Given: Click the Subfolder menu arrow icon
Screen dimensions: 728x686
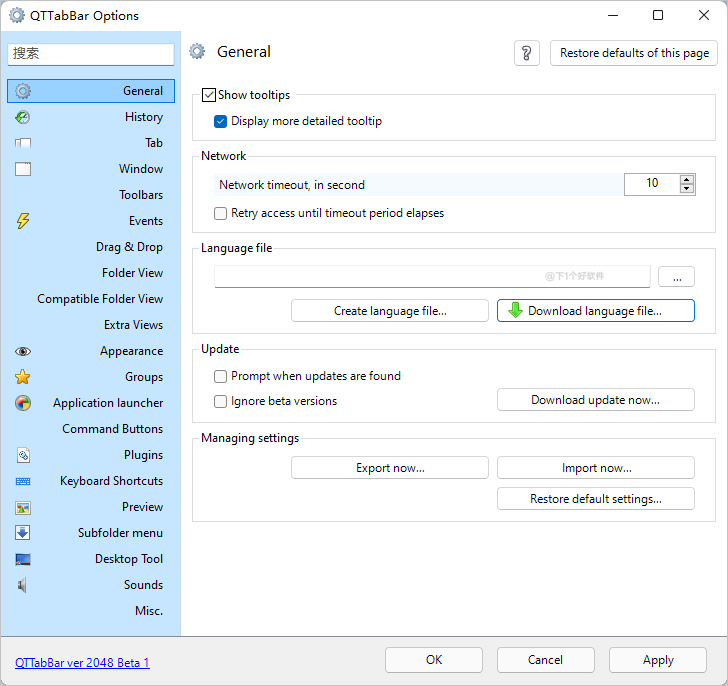Looking at the screenshot, I should point(23,533).
